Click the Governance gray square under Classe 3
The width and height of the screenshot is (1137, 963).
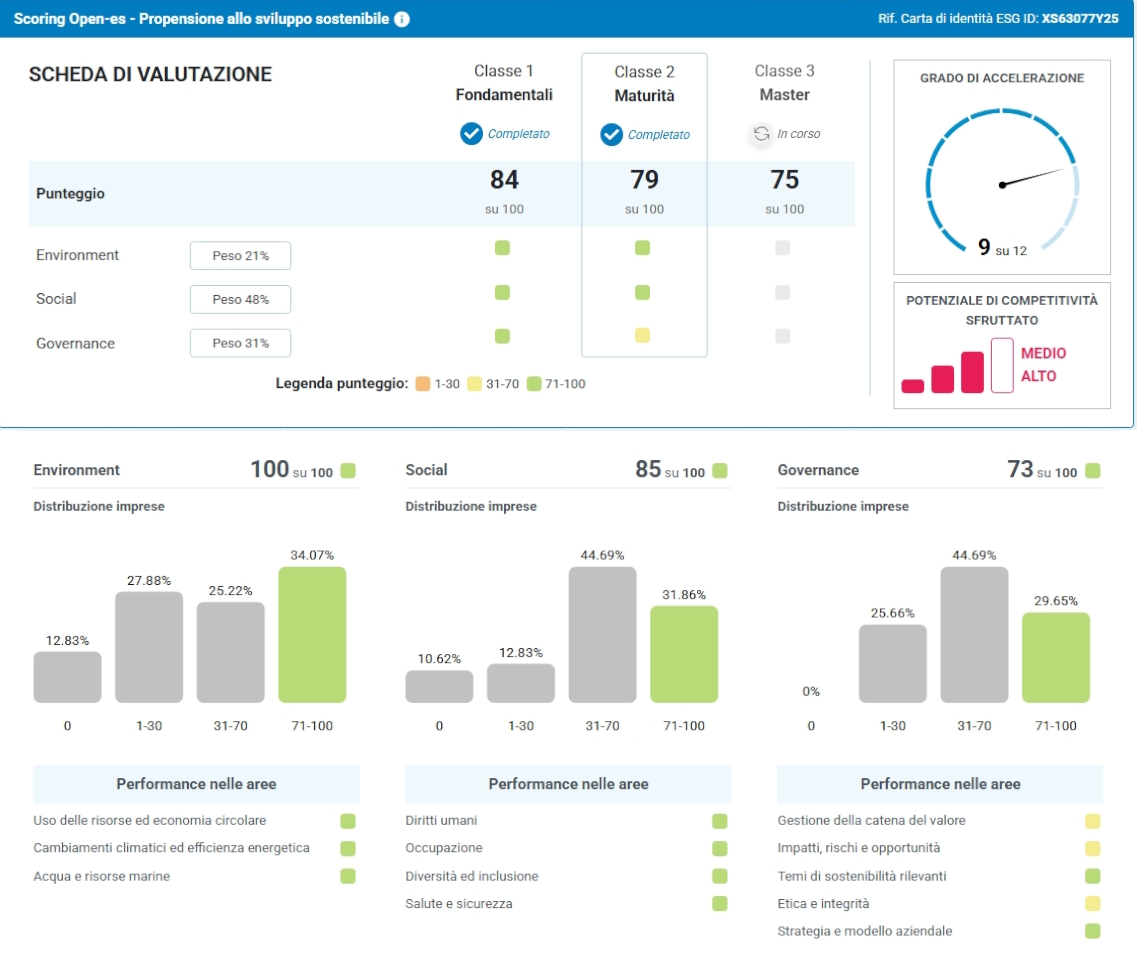pos(782,336)
